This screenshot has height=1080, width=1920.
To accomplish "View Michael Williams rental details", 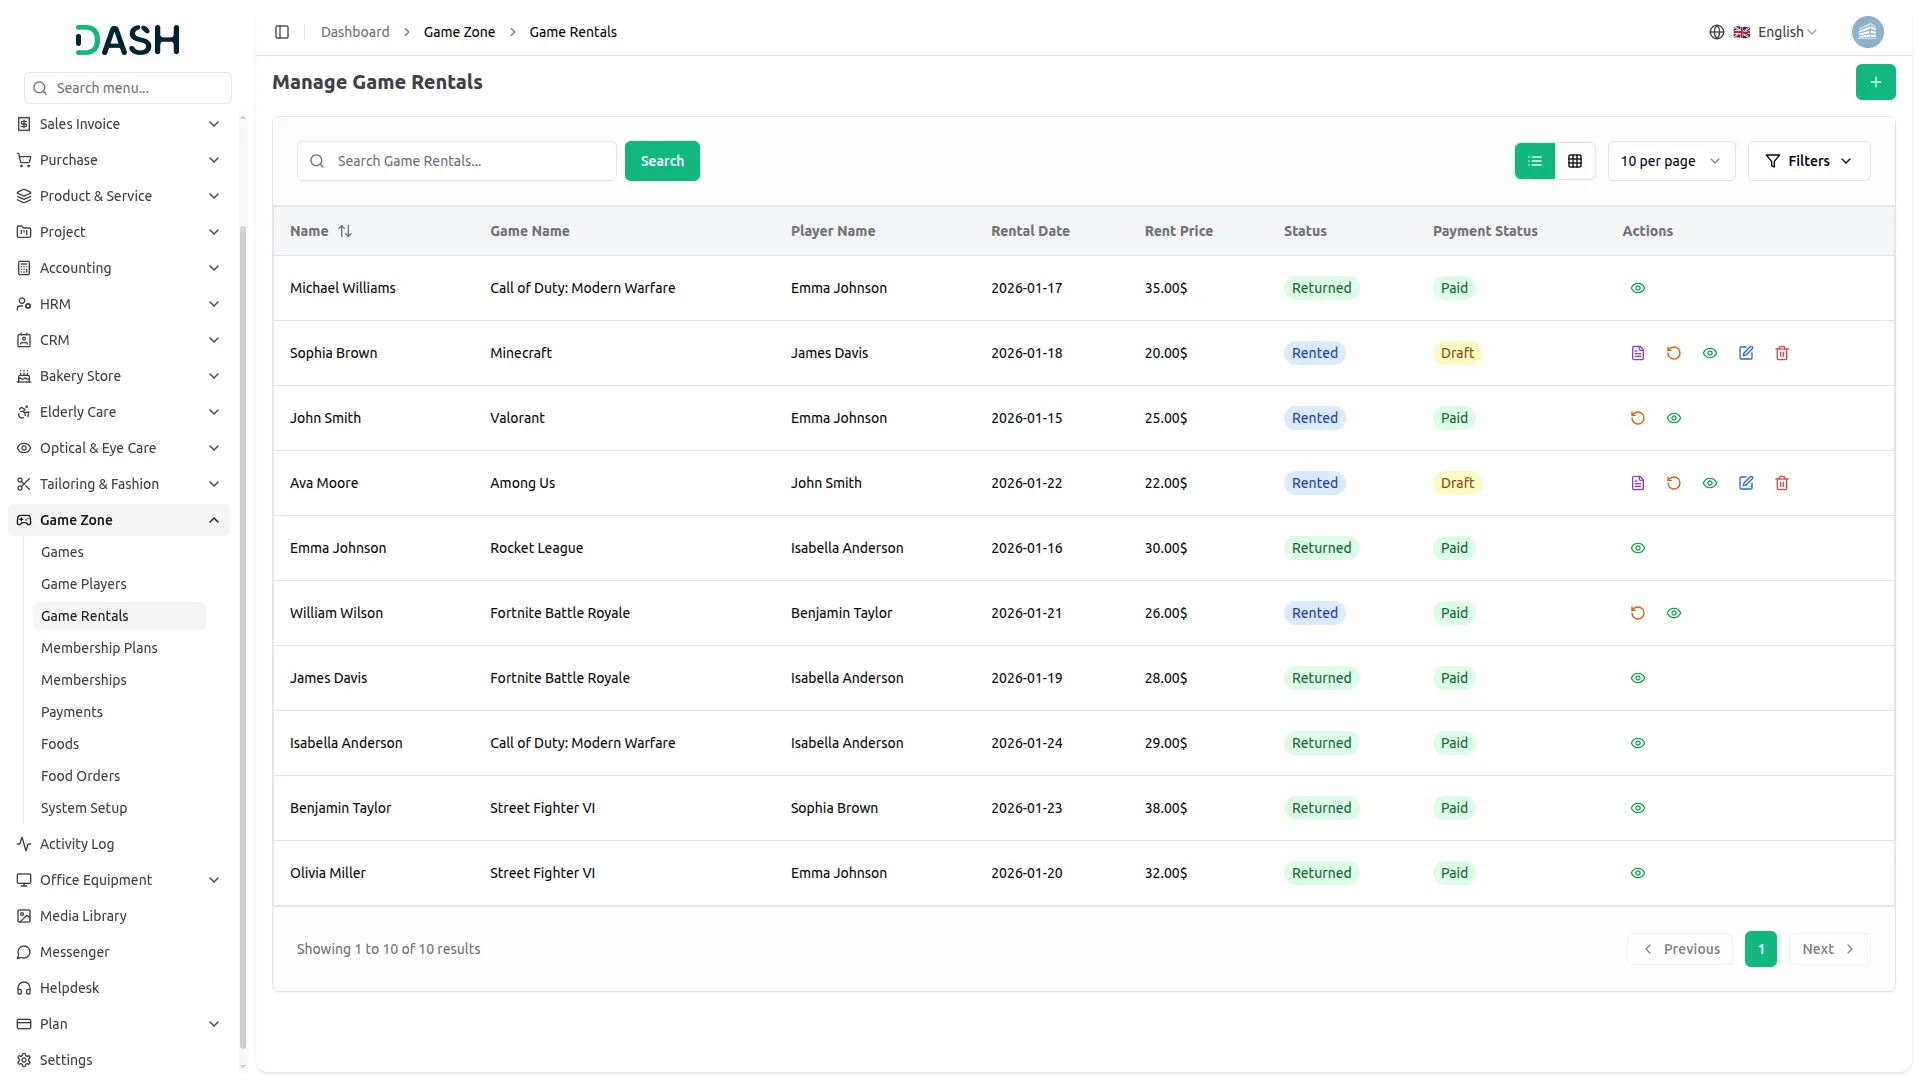I will (1638, 288).
